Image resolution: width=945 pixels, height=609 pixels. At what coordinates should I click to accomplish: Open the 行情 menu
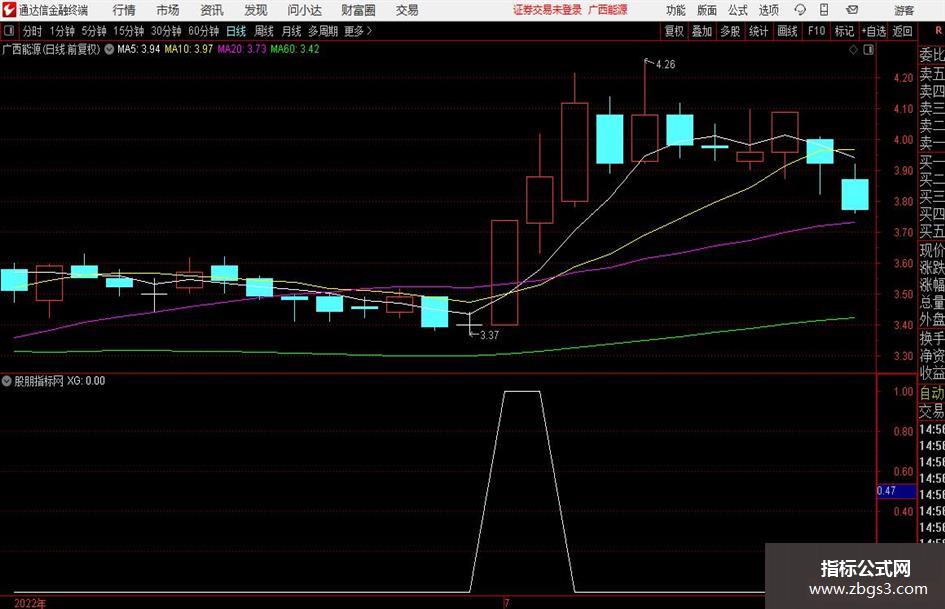tap(124, 10)
